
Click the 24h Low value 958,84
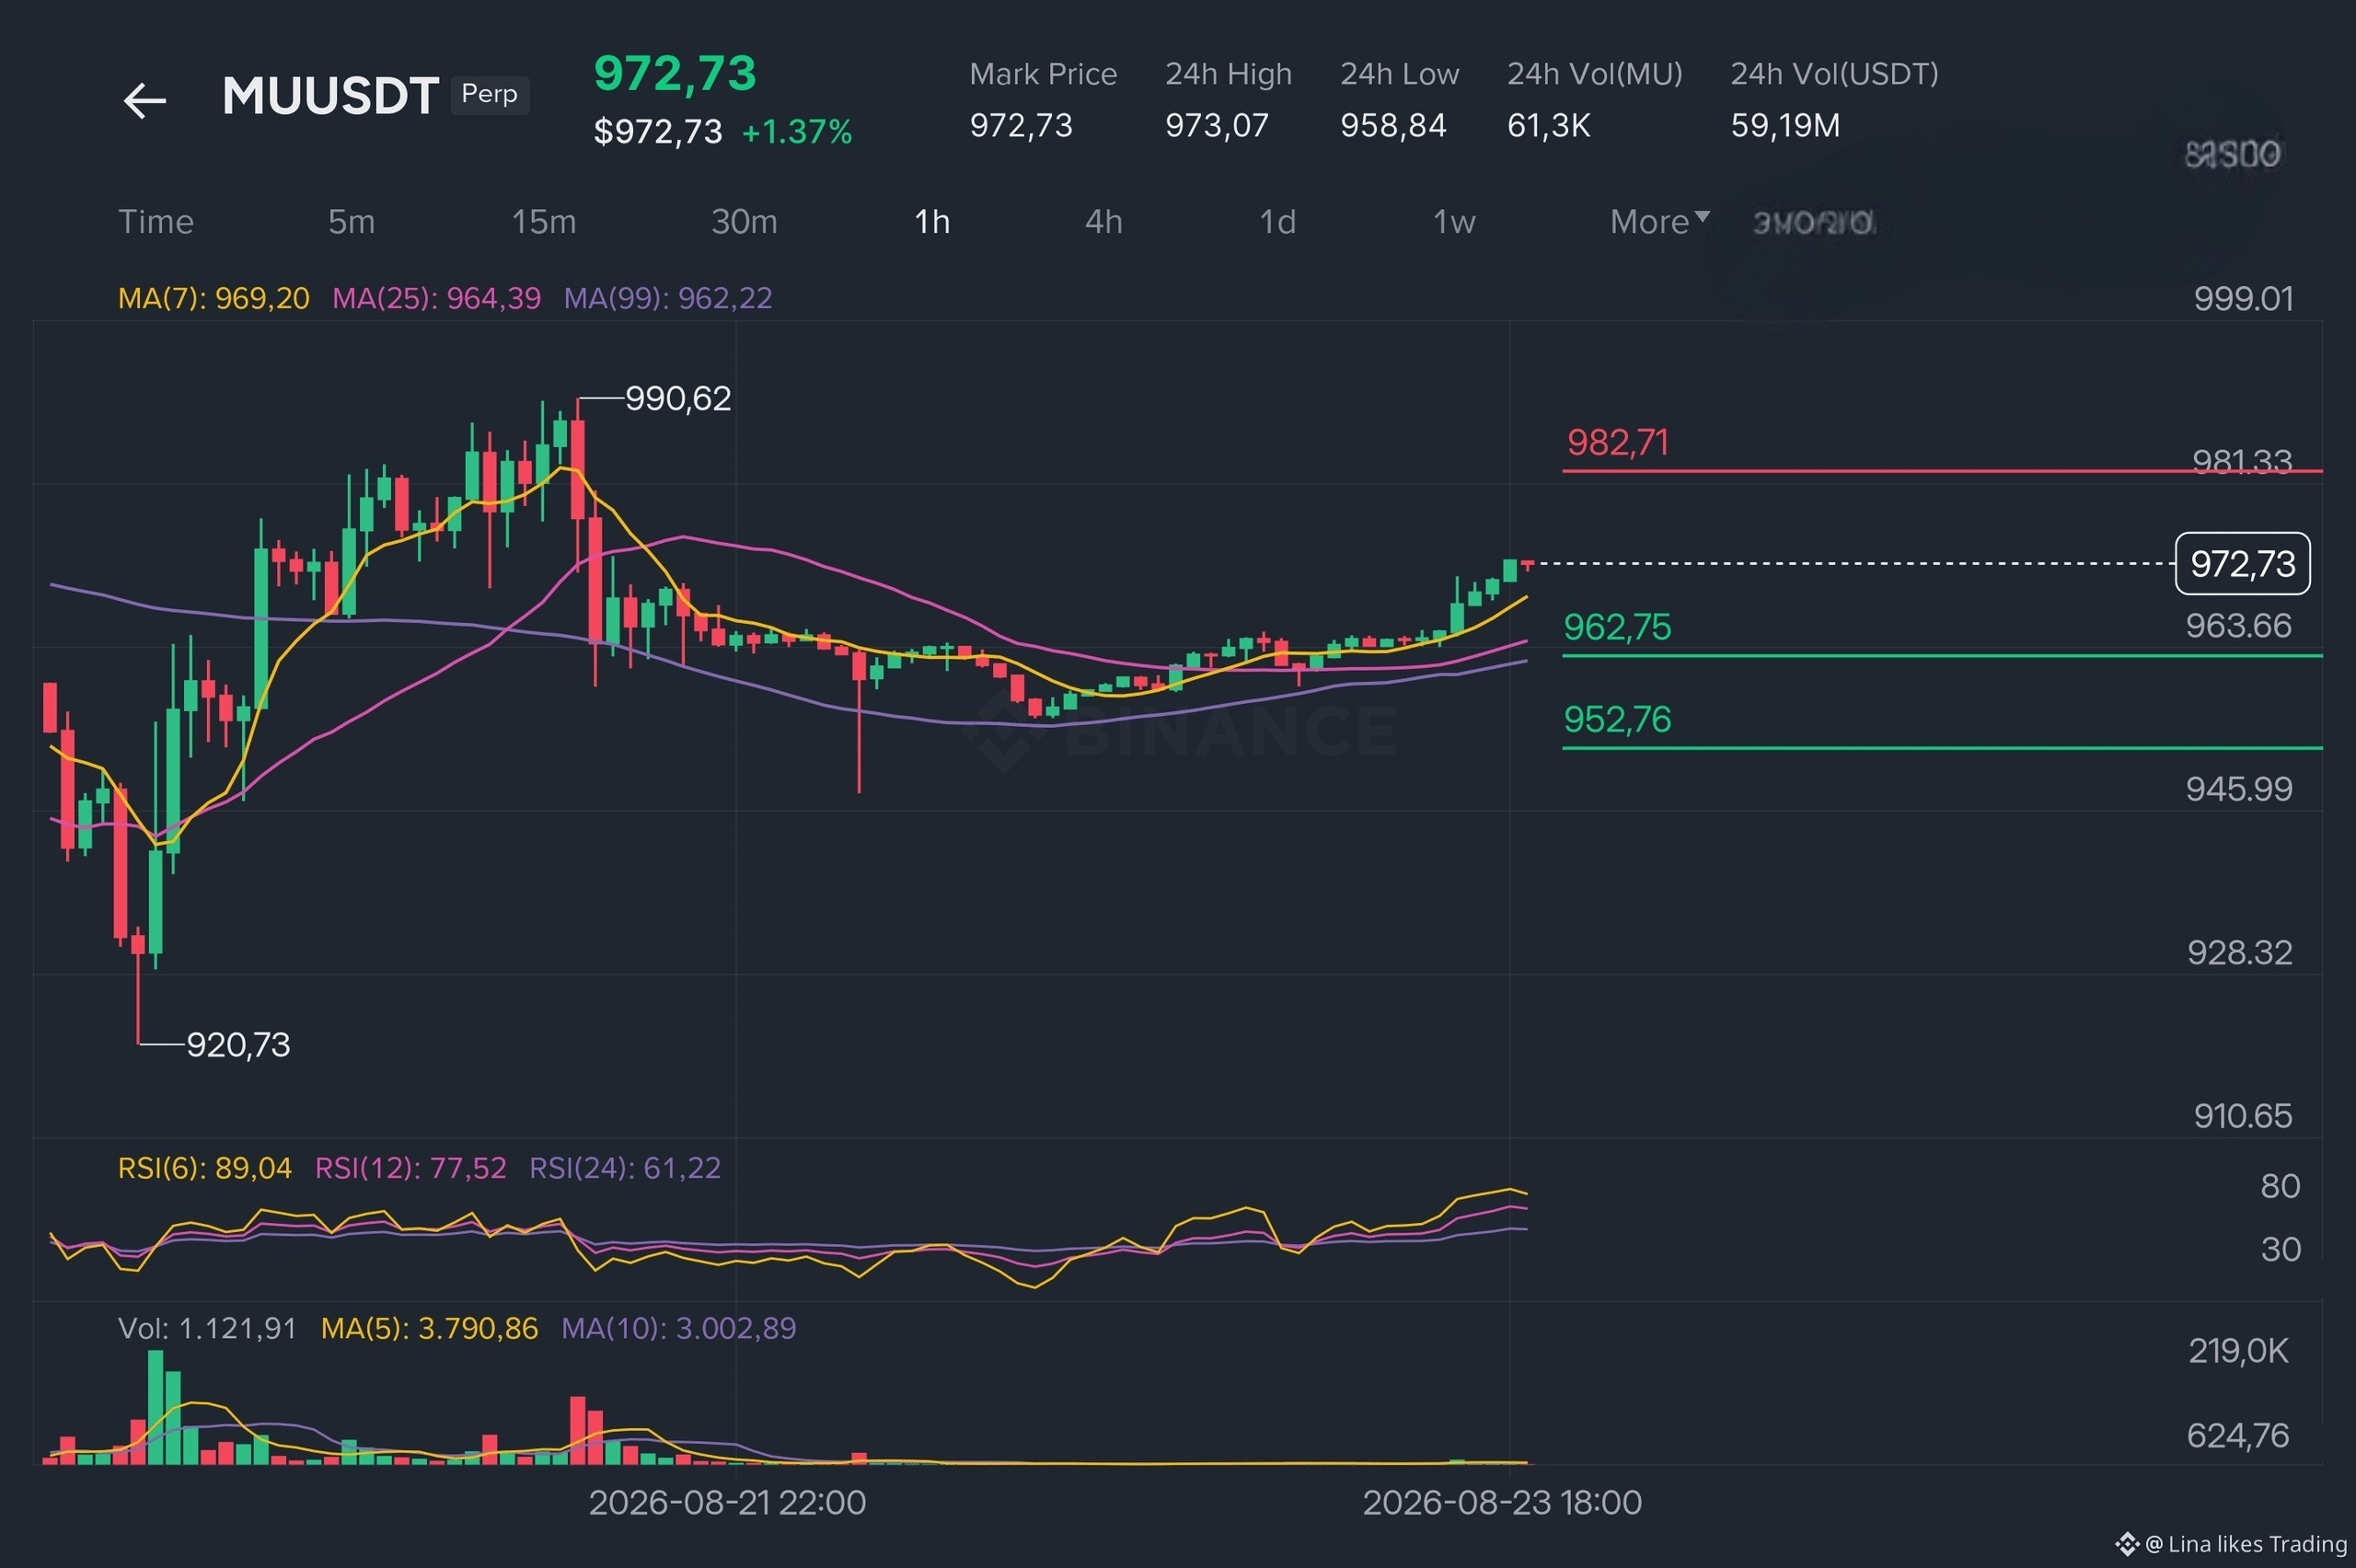click(1393, 125)
